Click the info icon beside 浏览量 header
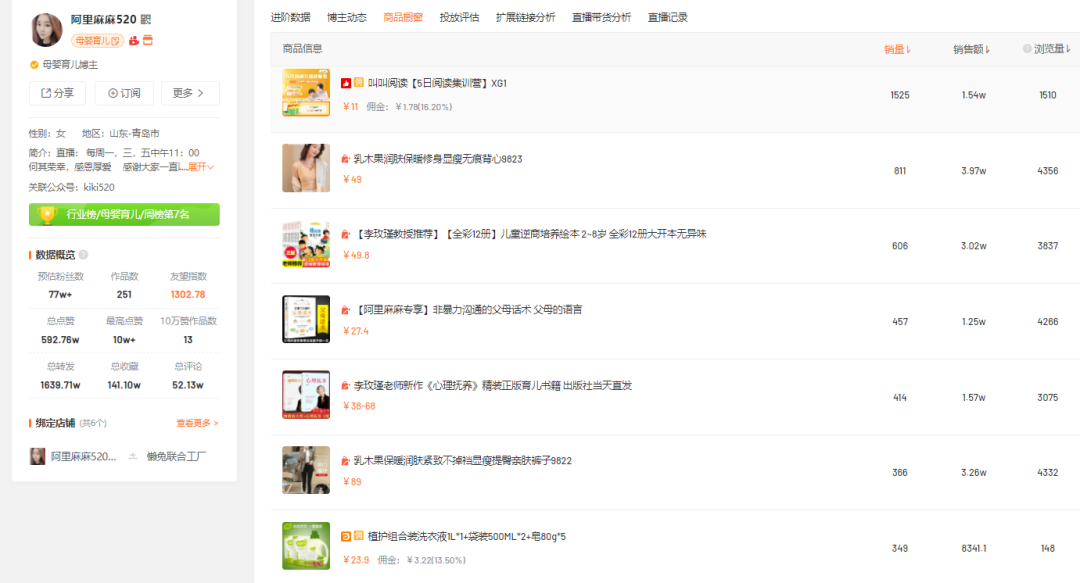Viewport: 1080px width, 583px height. pyautogui.click(x=1027, y=49)
